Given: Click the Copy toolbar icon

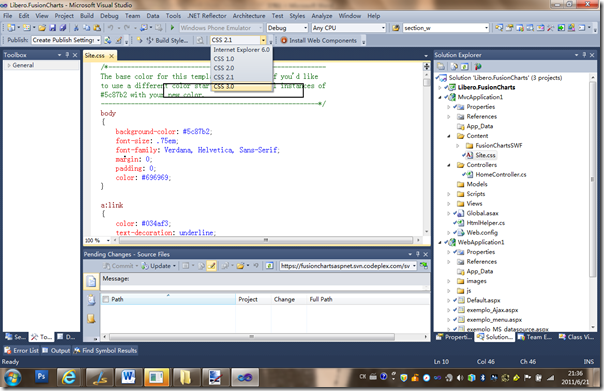Looking at the screenshot, I should pyautogui.click(x=87, y=28).
